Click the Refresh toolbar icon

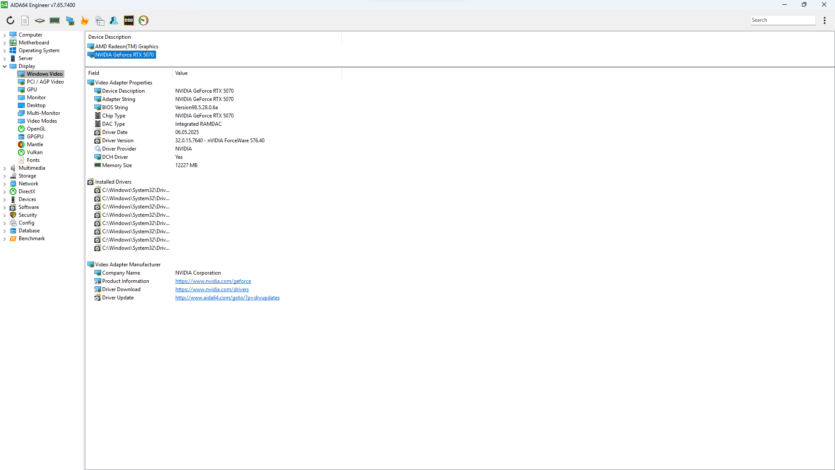[10, 20]
